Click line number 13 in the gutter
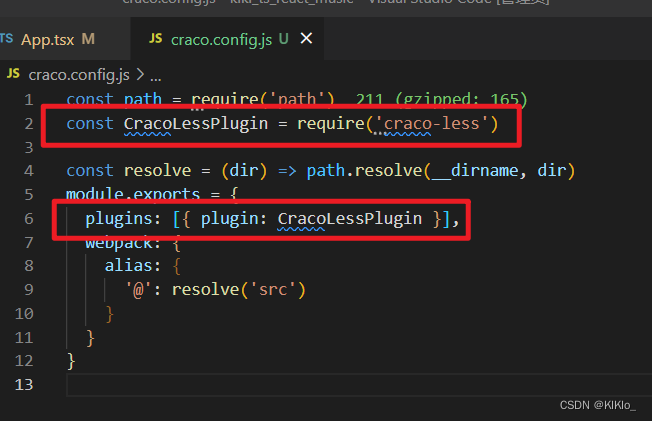 24,385
